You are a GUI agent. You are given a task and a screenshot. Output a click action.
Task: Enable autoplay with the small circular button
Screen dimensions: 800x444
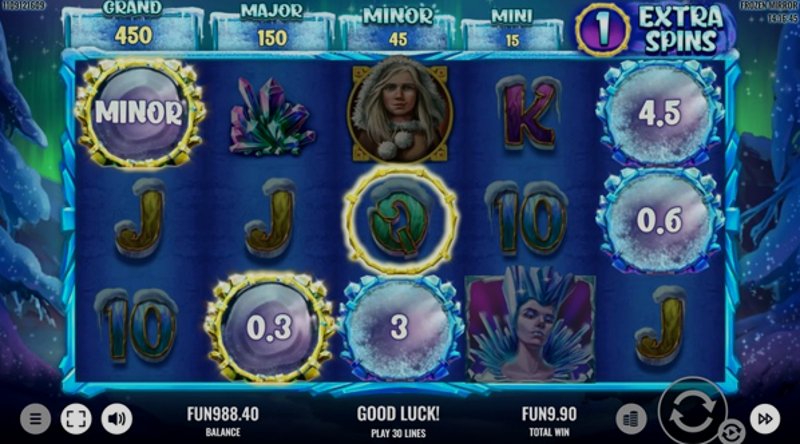click(732, 433)
